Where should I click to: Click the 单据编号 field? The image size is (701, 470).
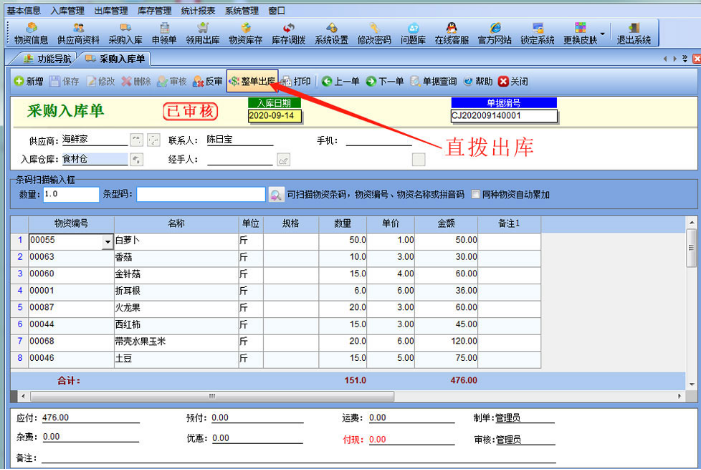coord(504,116)
